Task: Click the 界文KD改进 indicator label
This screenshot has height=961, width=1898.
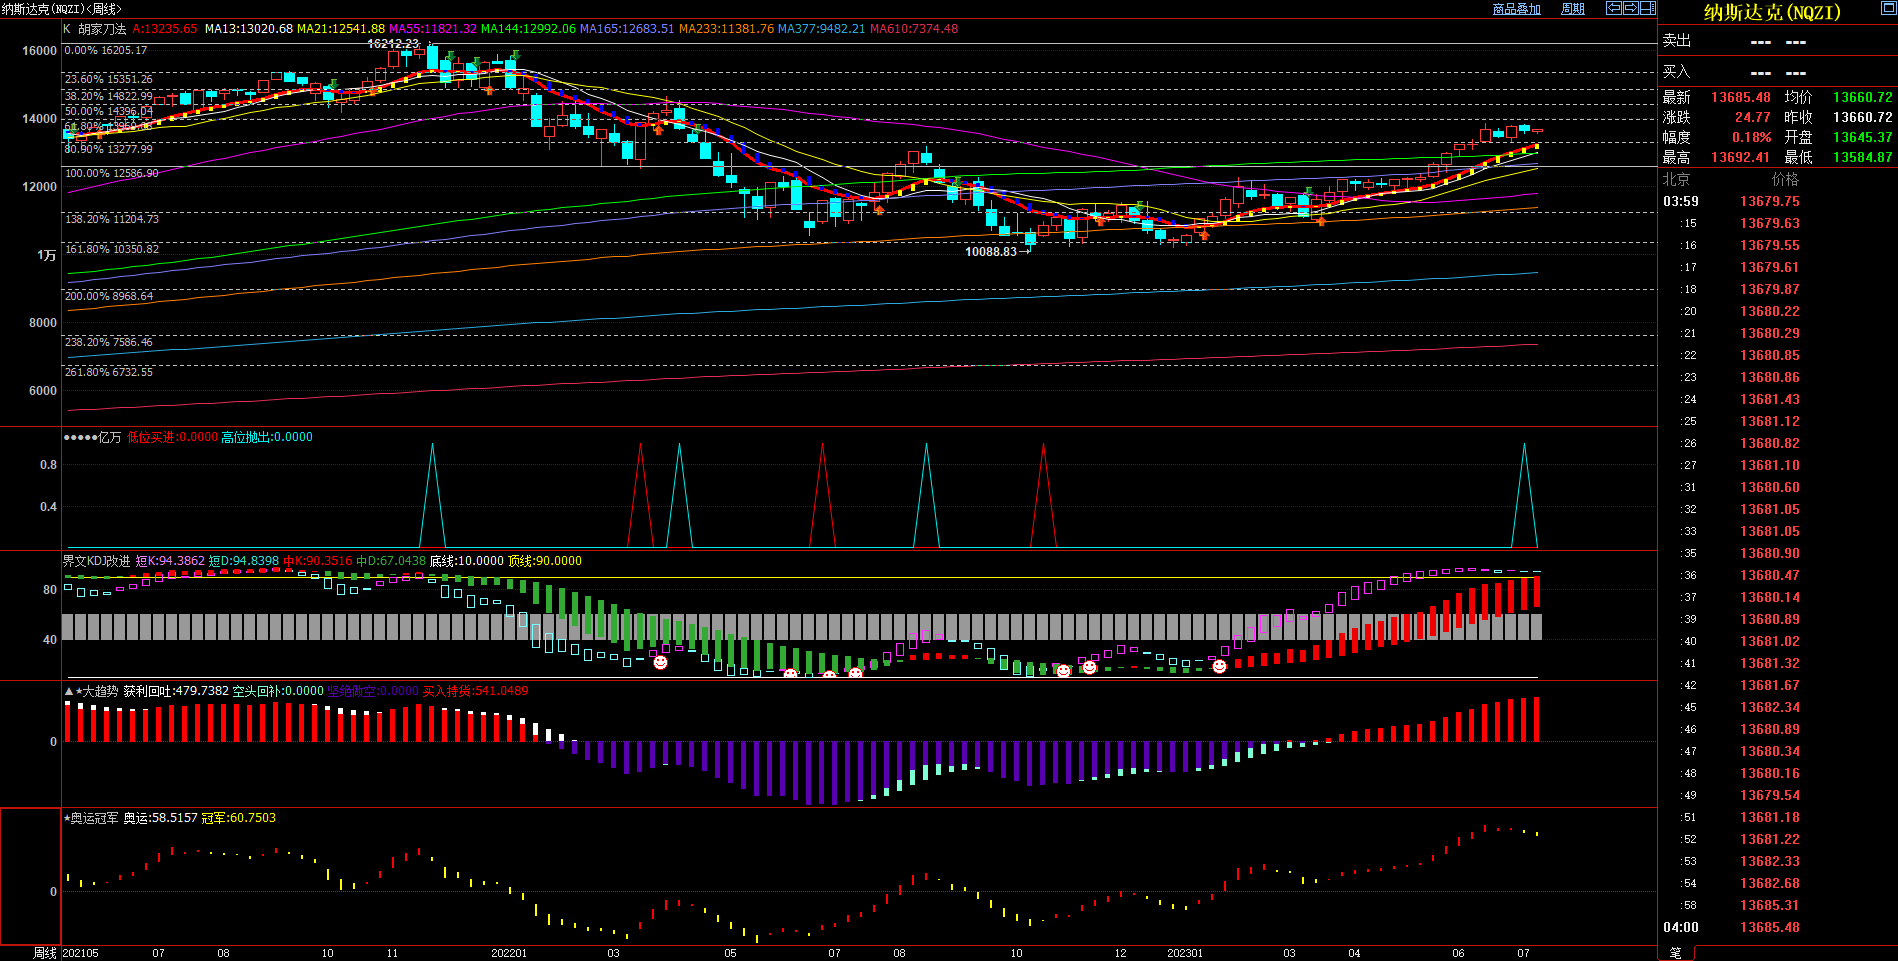Action: click(x=96, y=561)
